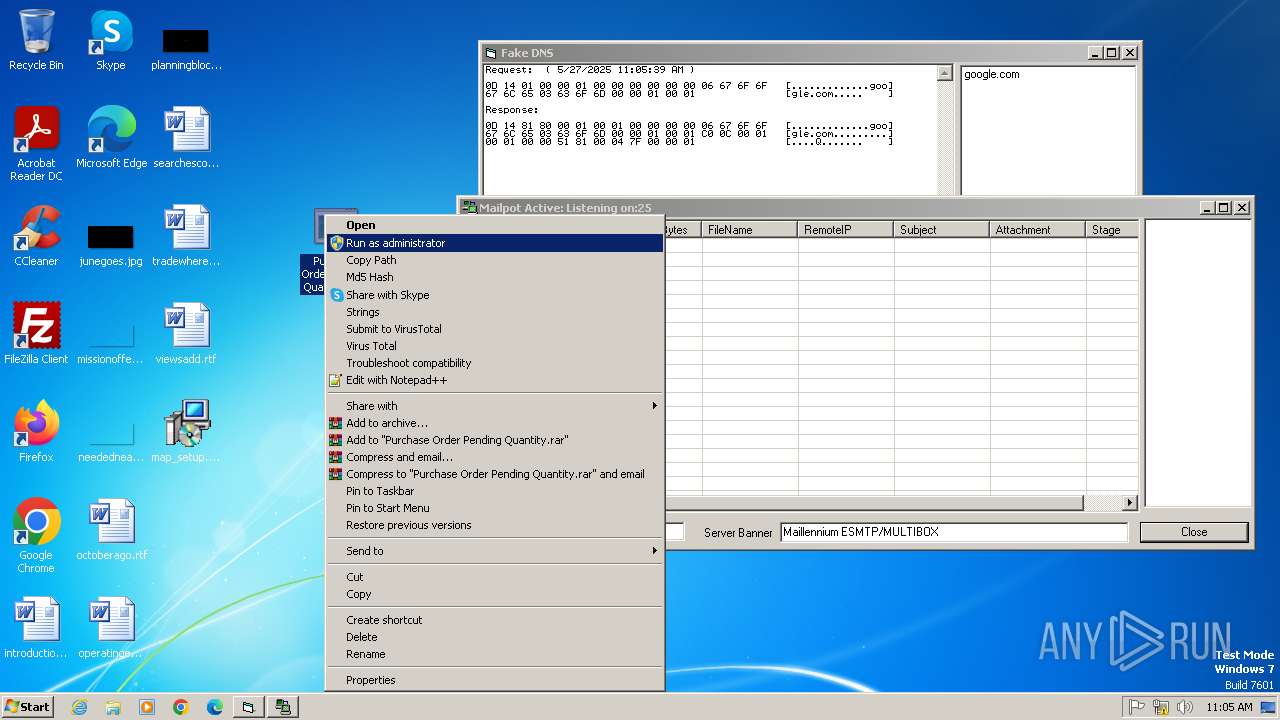Select Virus Total menu entry
The height and width of the screenshot is (720, 1280).
point(494,346)
